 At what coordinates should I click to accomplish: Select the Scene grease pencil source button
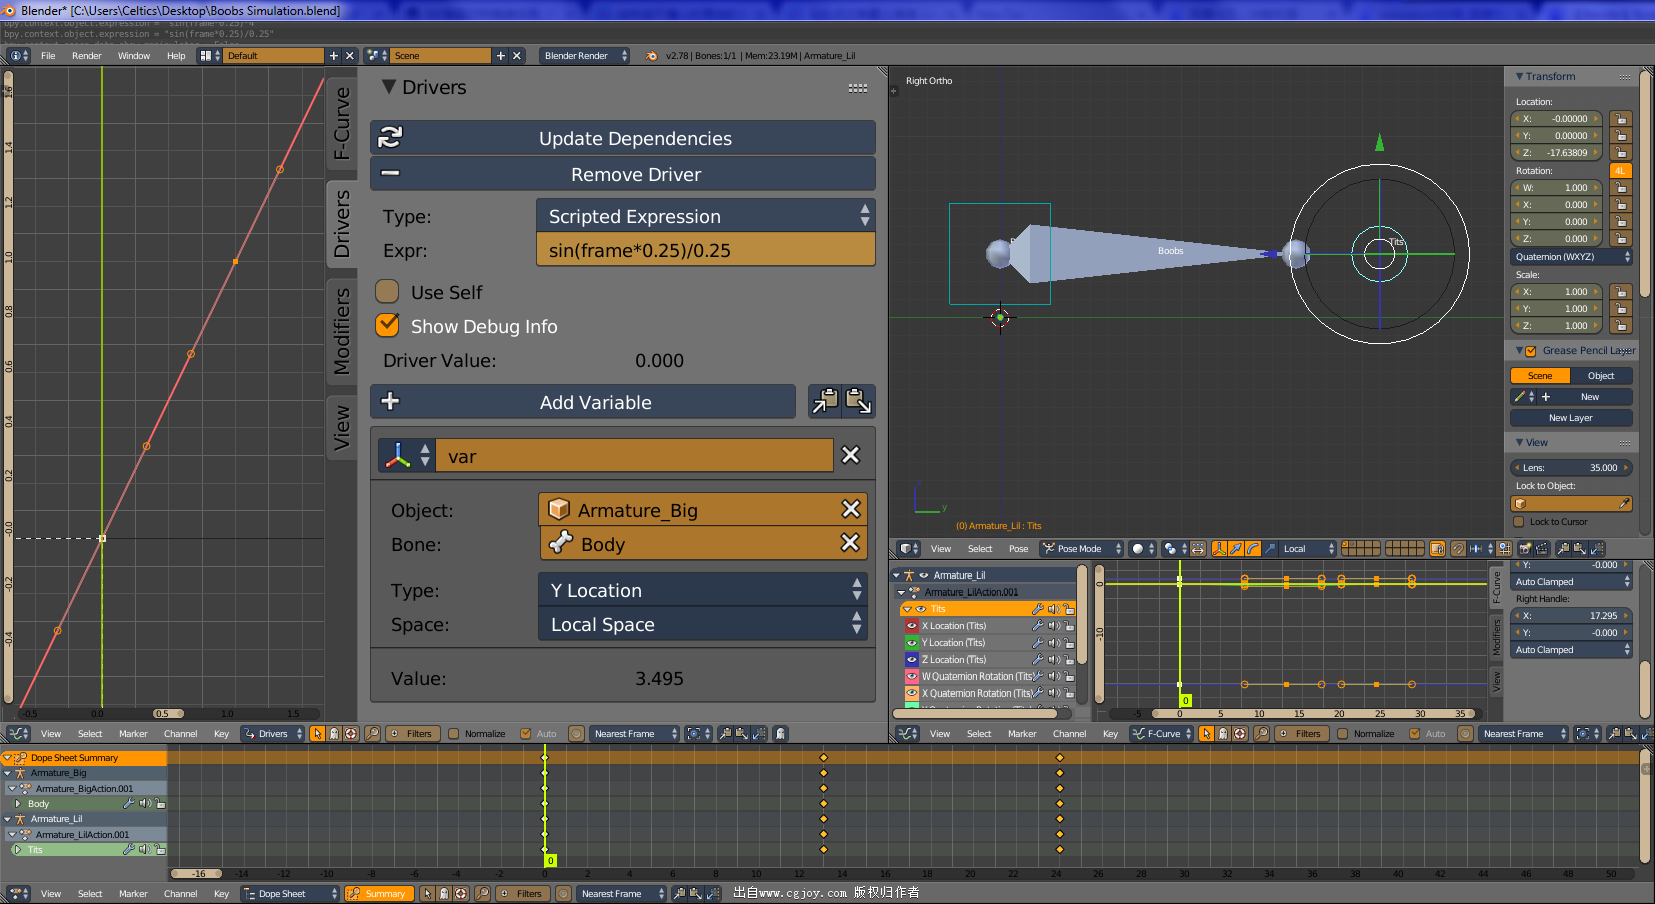pyautogui.click(x=1540, y=376)
